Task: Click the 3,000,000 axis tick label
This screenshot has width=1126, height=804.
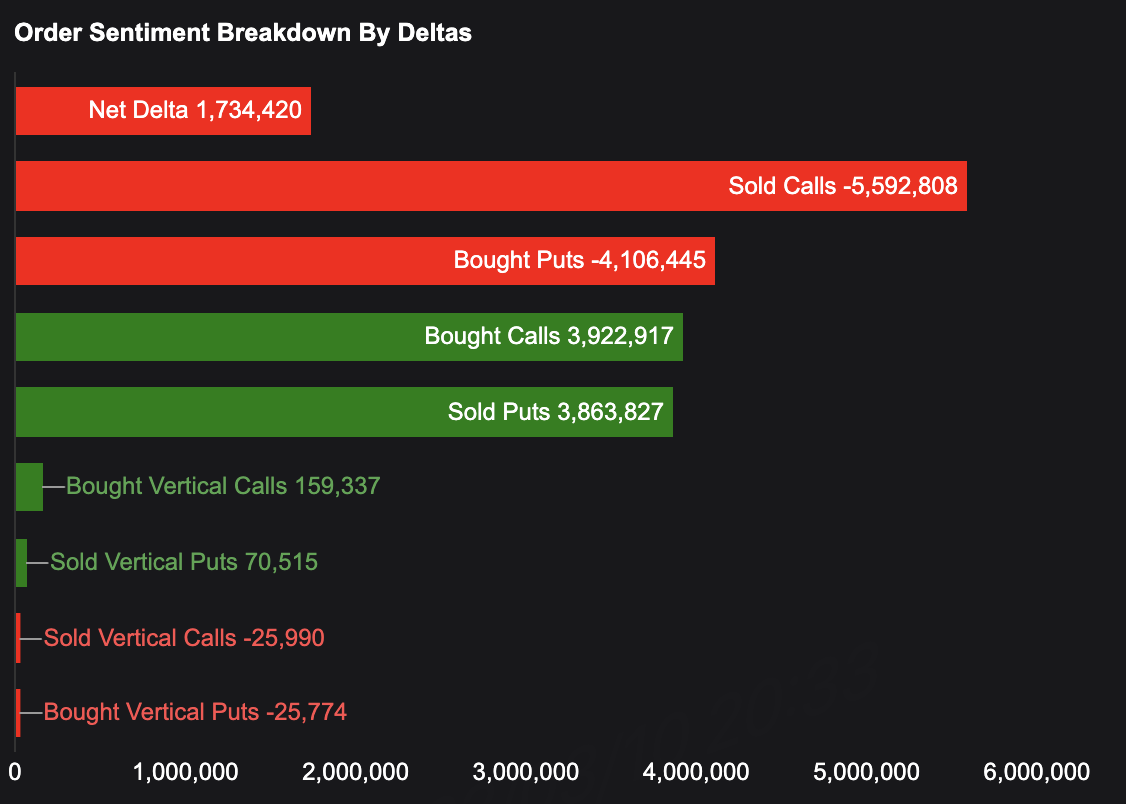Action: coord(525,772)
